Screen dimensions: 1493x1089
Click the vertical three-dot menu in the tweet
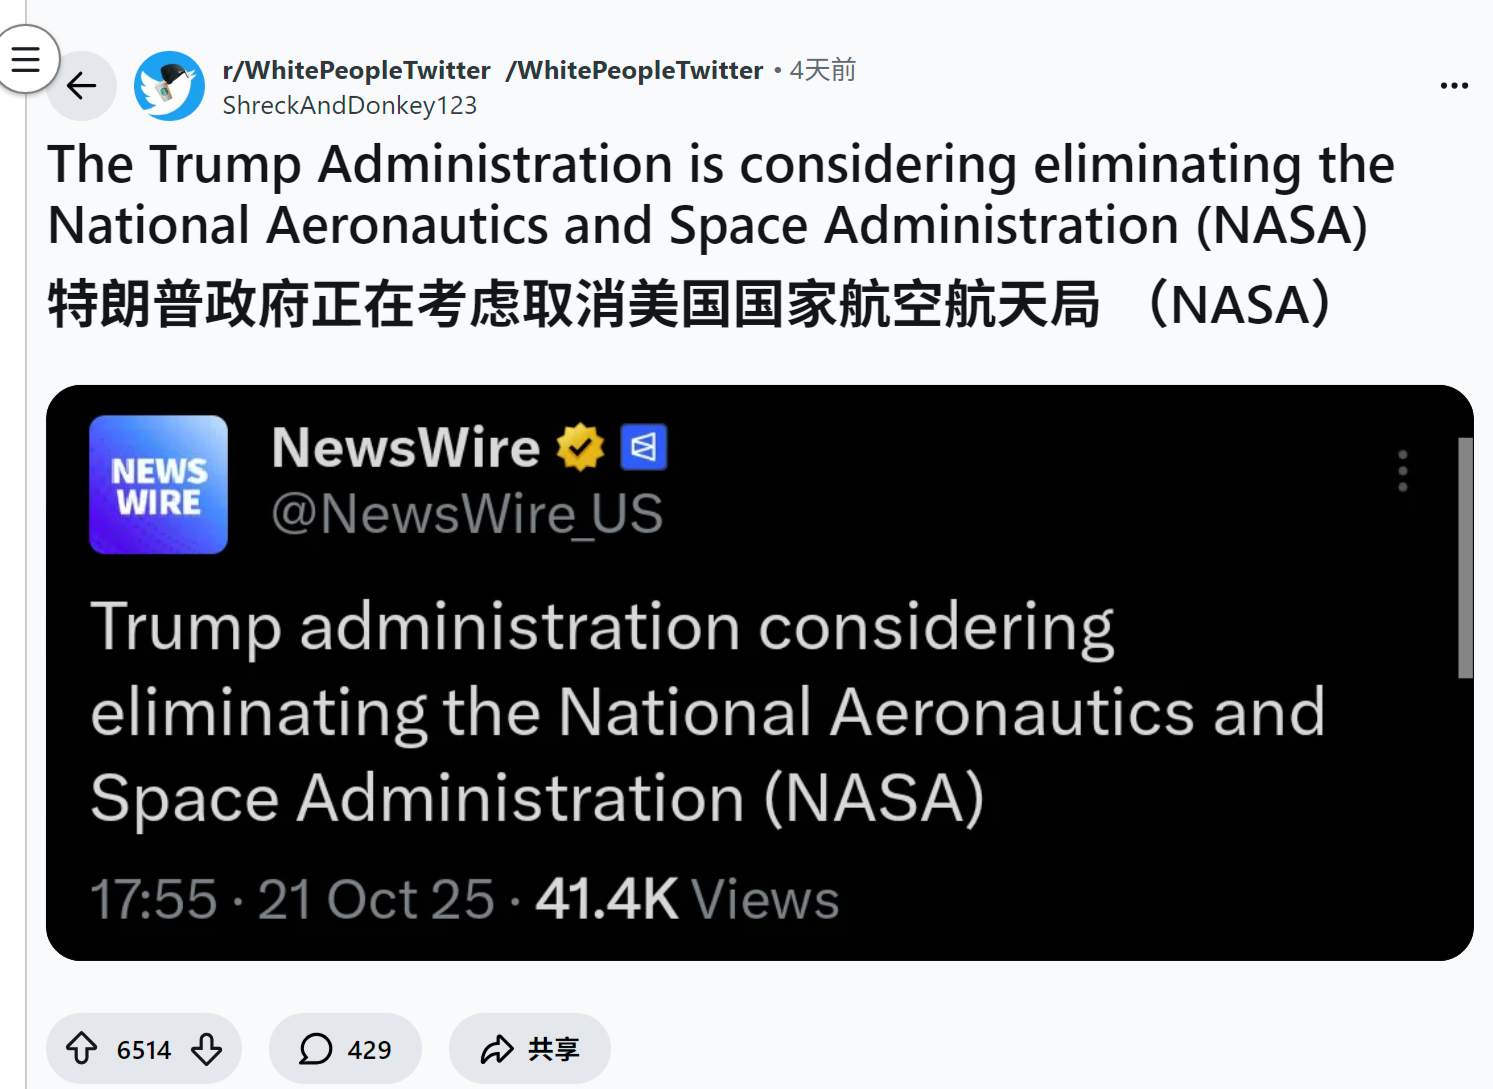point(1403,471)
